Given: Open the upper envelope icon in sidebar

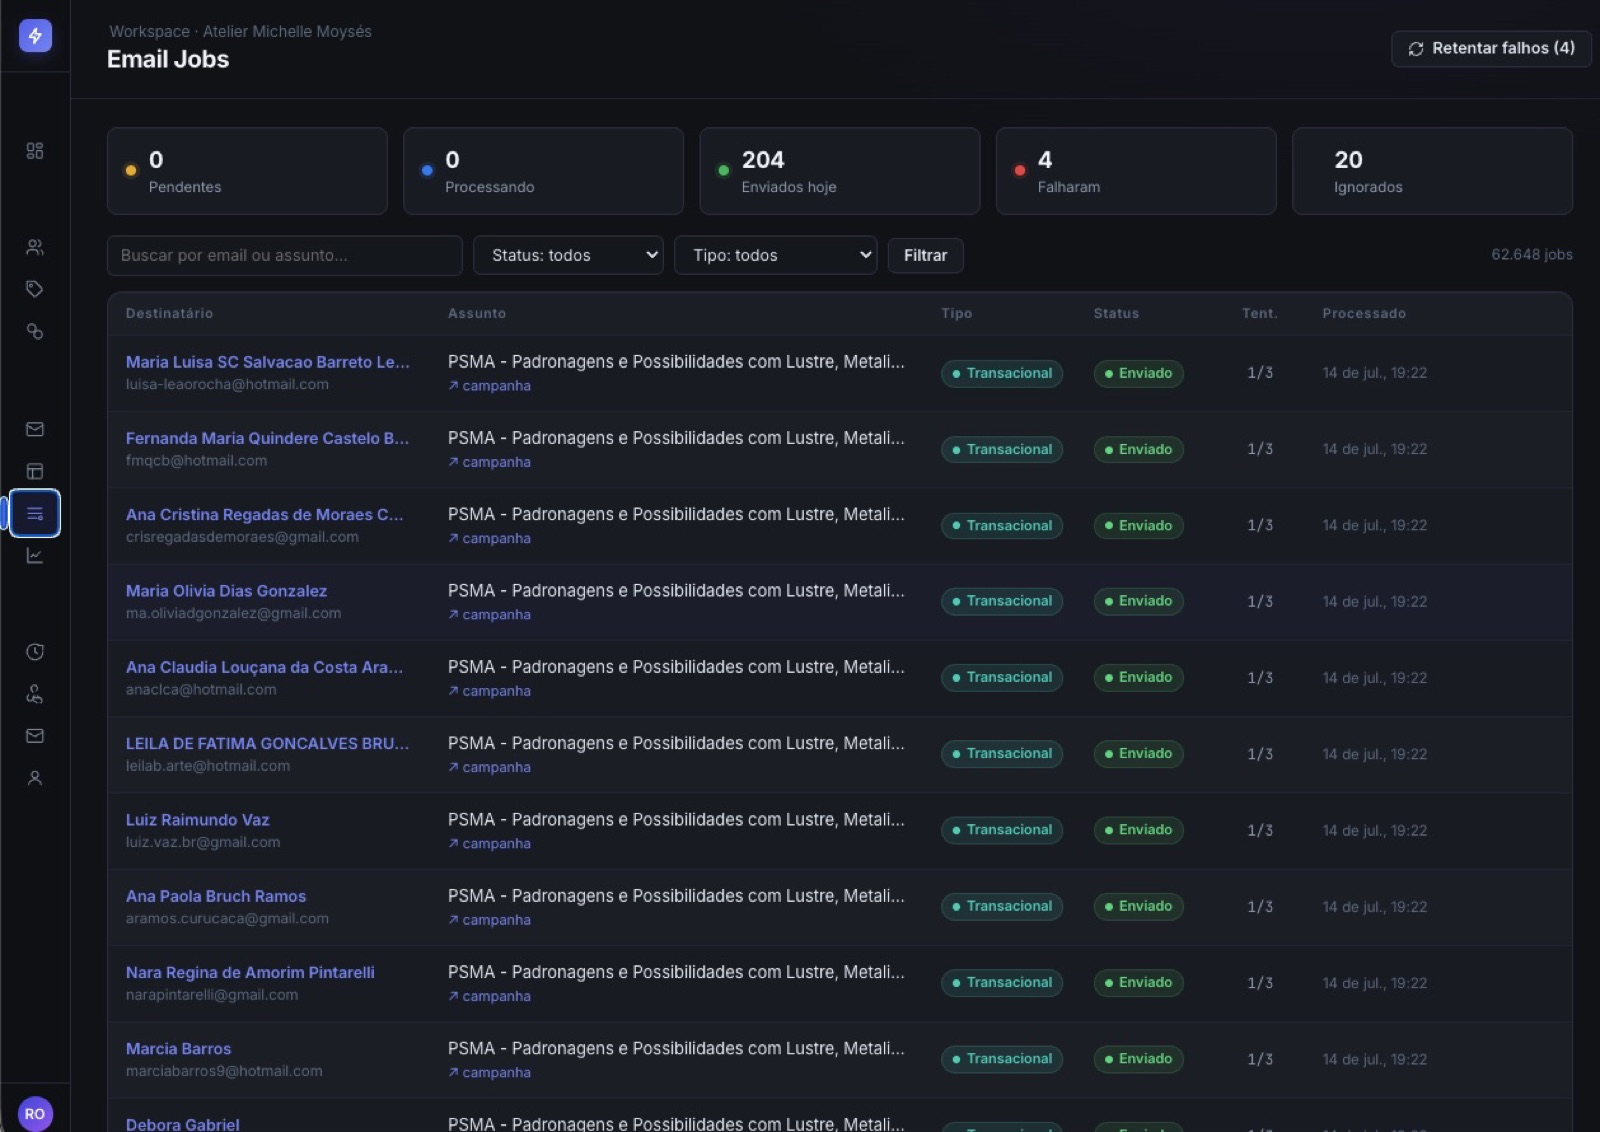Looking at the screenshot, I should (35, 429).
